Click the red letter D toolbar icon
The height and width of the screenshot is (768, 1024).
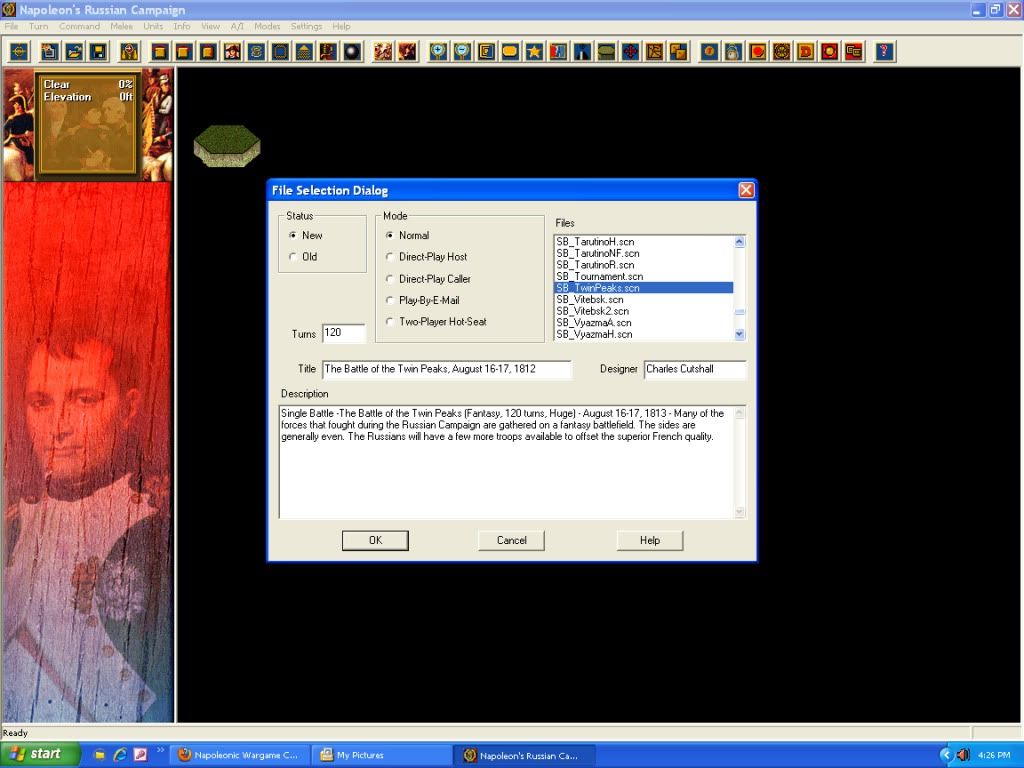pyautogui.click(x=805, y=52)
